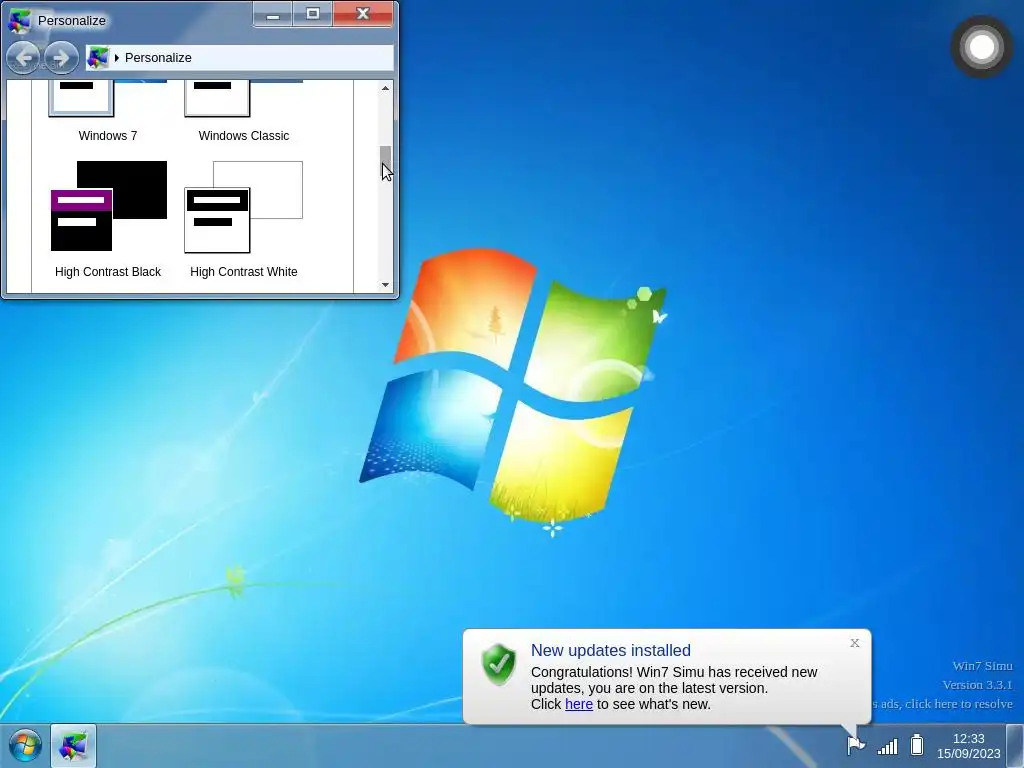The width and height of the screenshot is (1024, 768).
Task: Click the scrollbar thumb in Personalize
Action: pyautogui.click(x=385, y=163)
